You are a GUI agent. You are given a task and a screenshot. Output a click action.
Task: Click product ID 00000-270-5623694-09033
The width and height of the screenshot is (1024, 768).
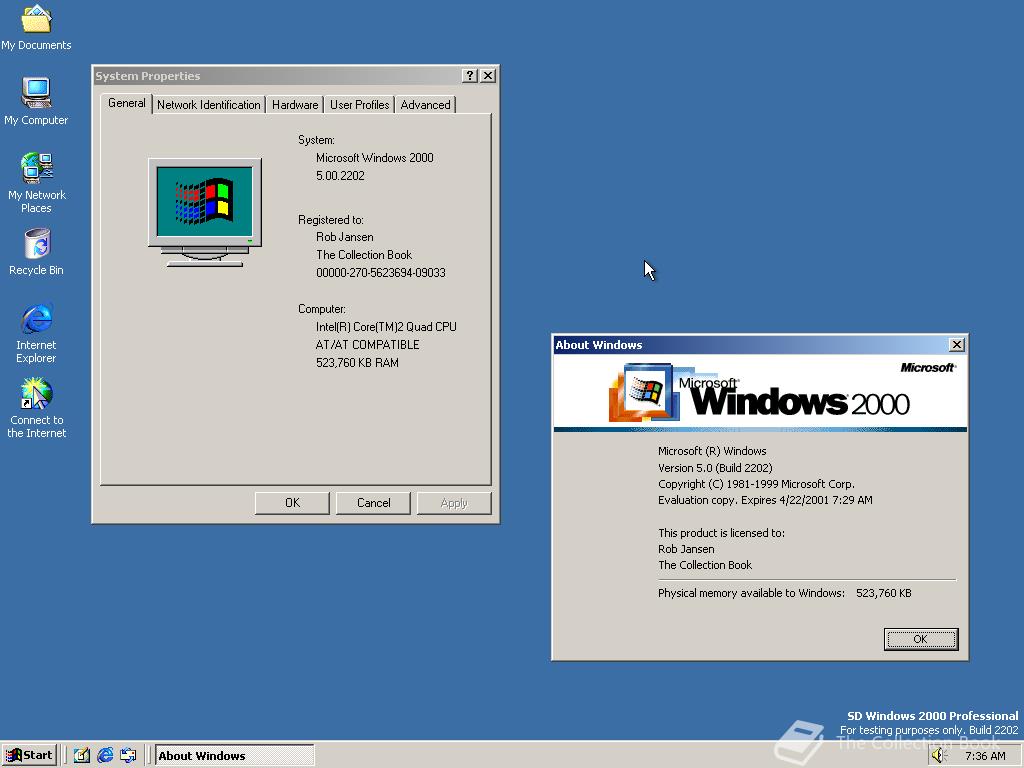(381, 273)
